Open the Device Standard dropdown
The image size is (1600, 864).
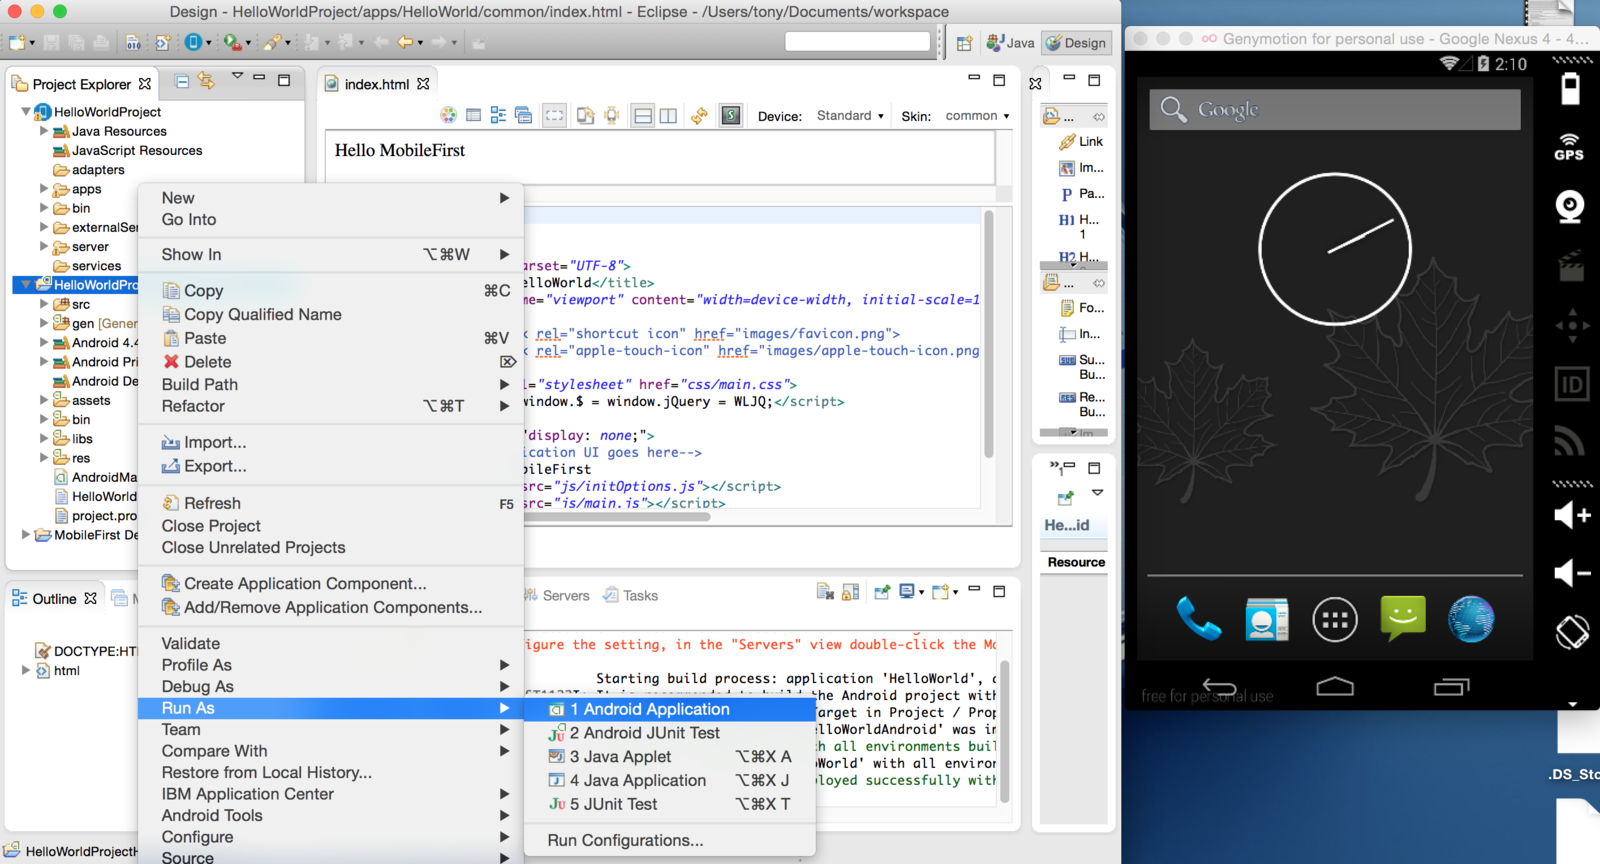click(x=850, y=116)
